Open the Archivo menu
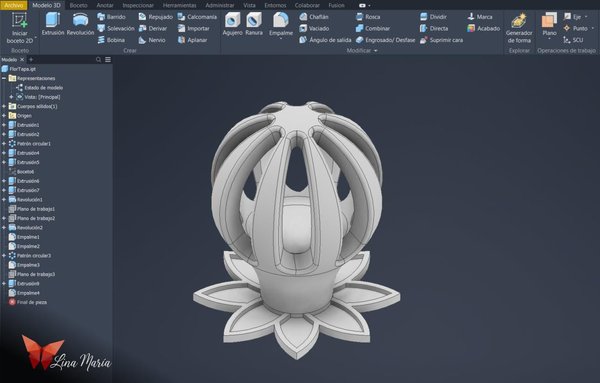Viewport: 600px width, 383px height. [x=13, y=5]
